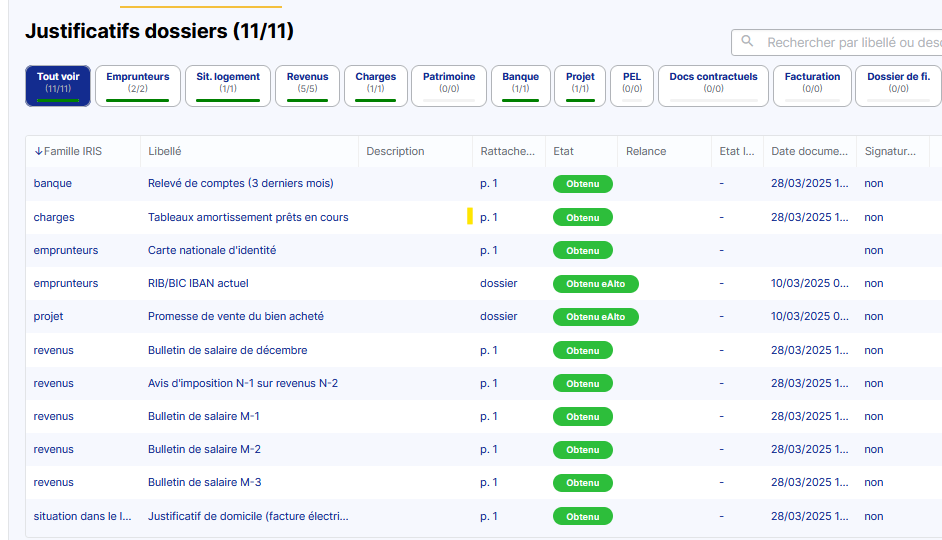942x540 pixels.
Task: Click Obtenu status of Carte nationale d'identité
Action: point(582,251)
